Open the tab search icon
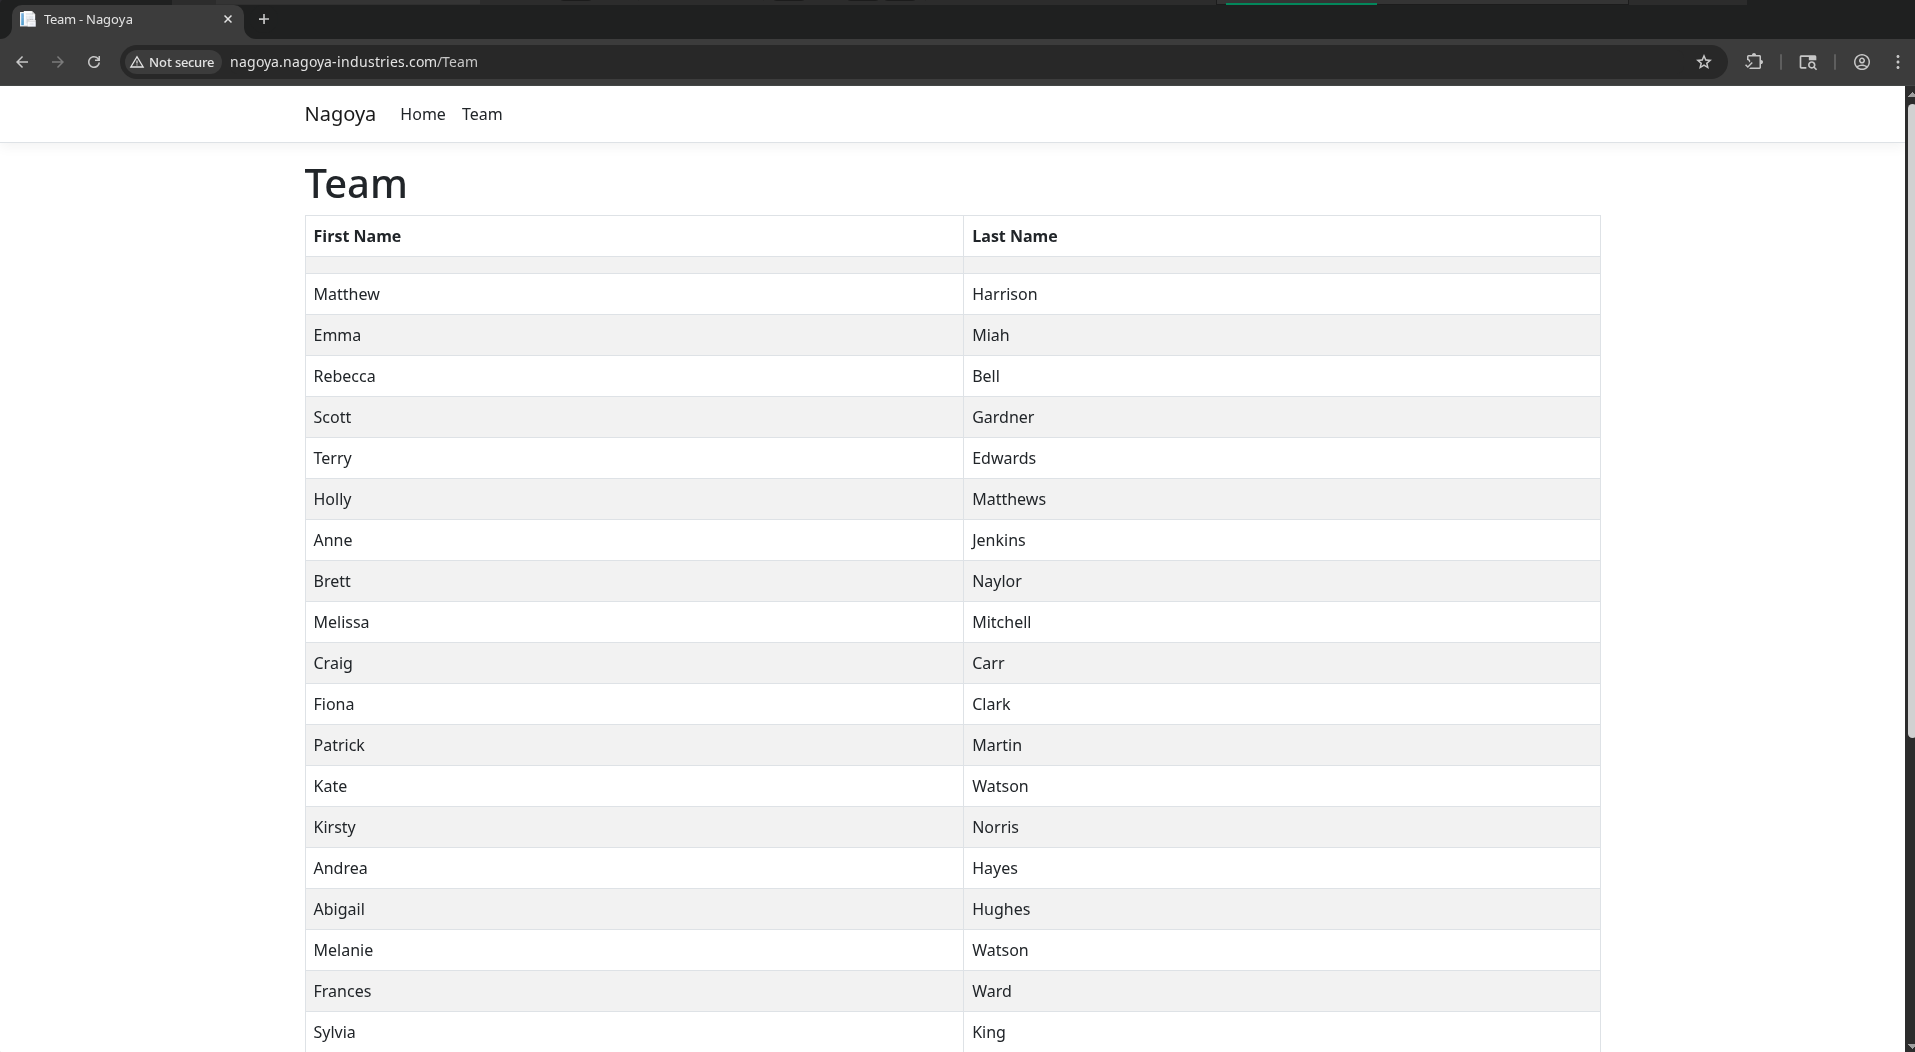This screenshot has height=1052, width=1915. 1808,62
